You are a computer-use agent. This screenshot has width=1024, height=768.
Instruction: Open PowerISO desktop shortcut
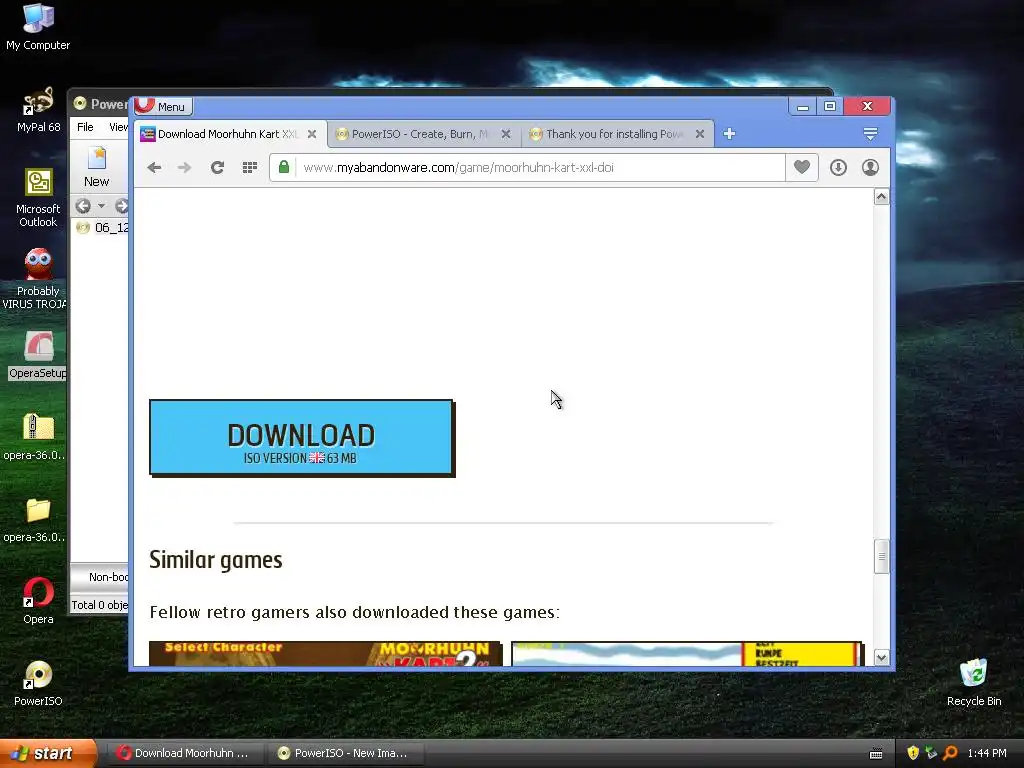pyautogui.click(x=38, y=684)
